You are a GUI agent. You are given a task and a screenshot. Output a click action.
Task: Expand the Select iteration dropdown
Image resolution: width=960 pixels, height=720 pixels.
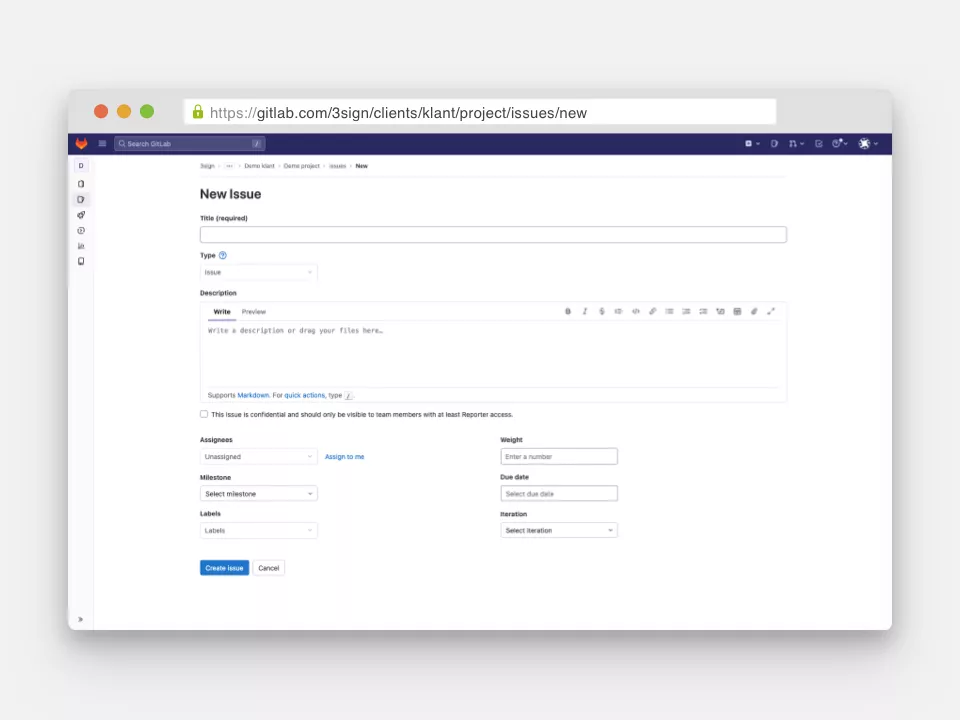click(558, 531)
